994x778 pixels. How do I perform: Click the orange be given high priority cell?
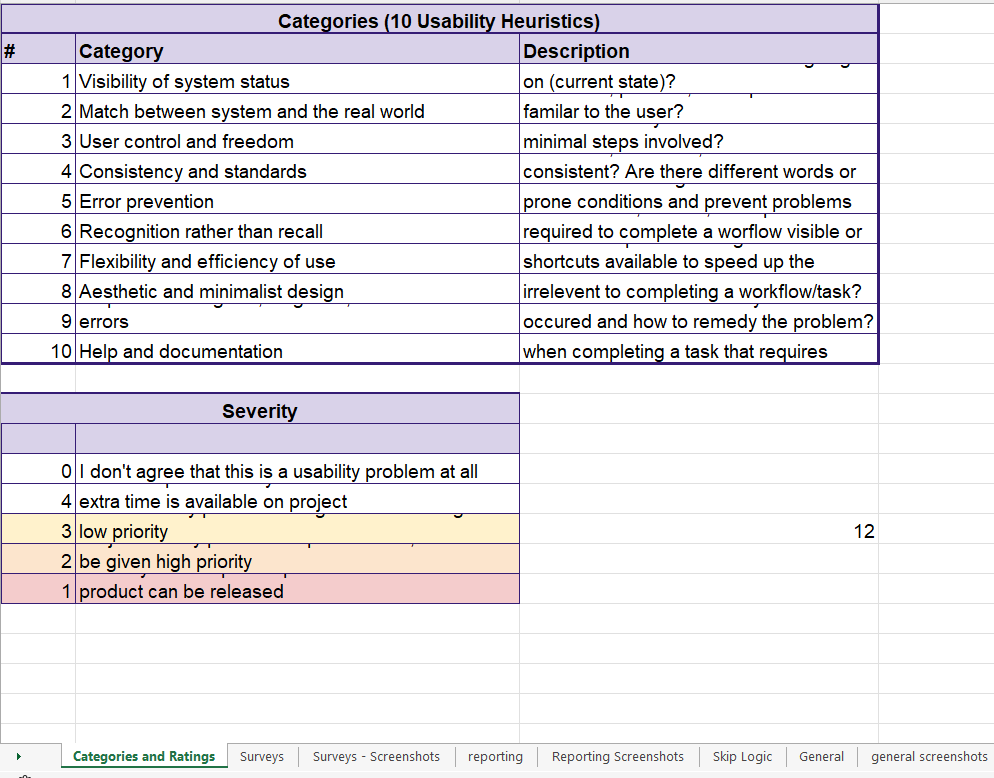click(x=297, y=562)
